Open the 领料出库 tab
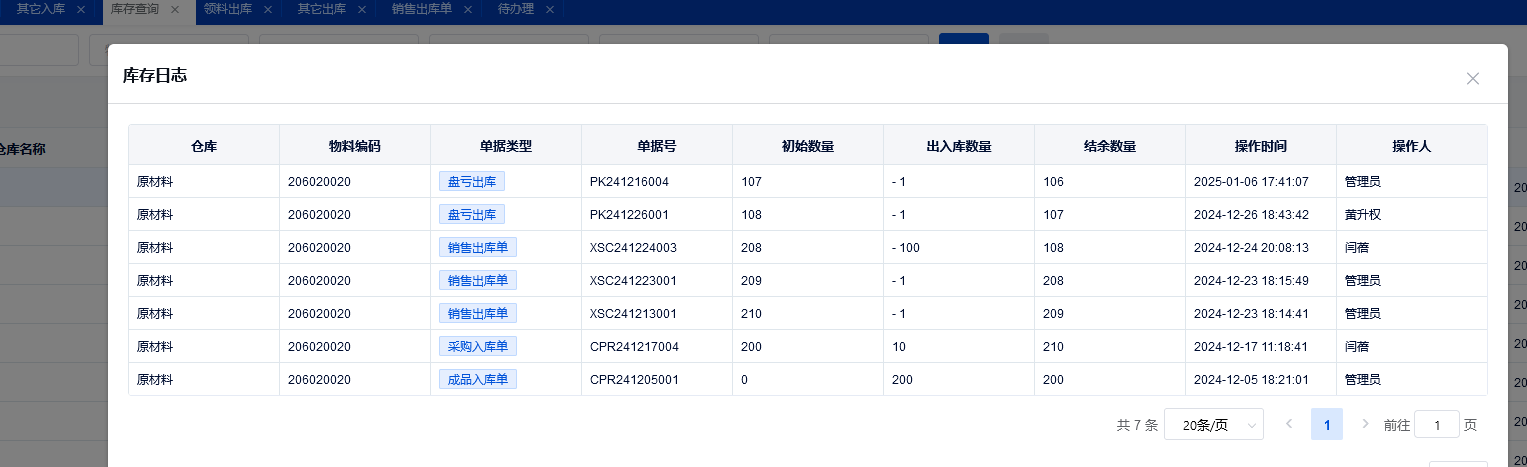Screen dimensions: 1527x467 point(230,9)
